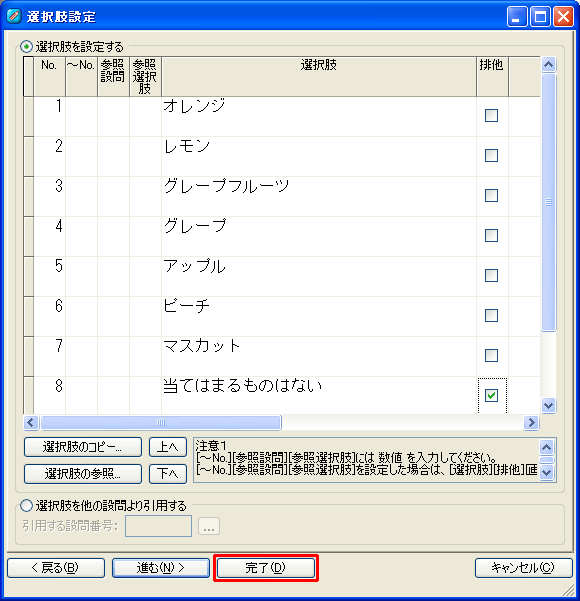
Task: Click table horizontal scrollbar right arrow
Action: click(532, 422)
